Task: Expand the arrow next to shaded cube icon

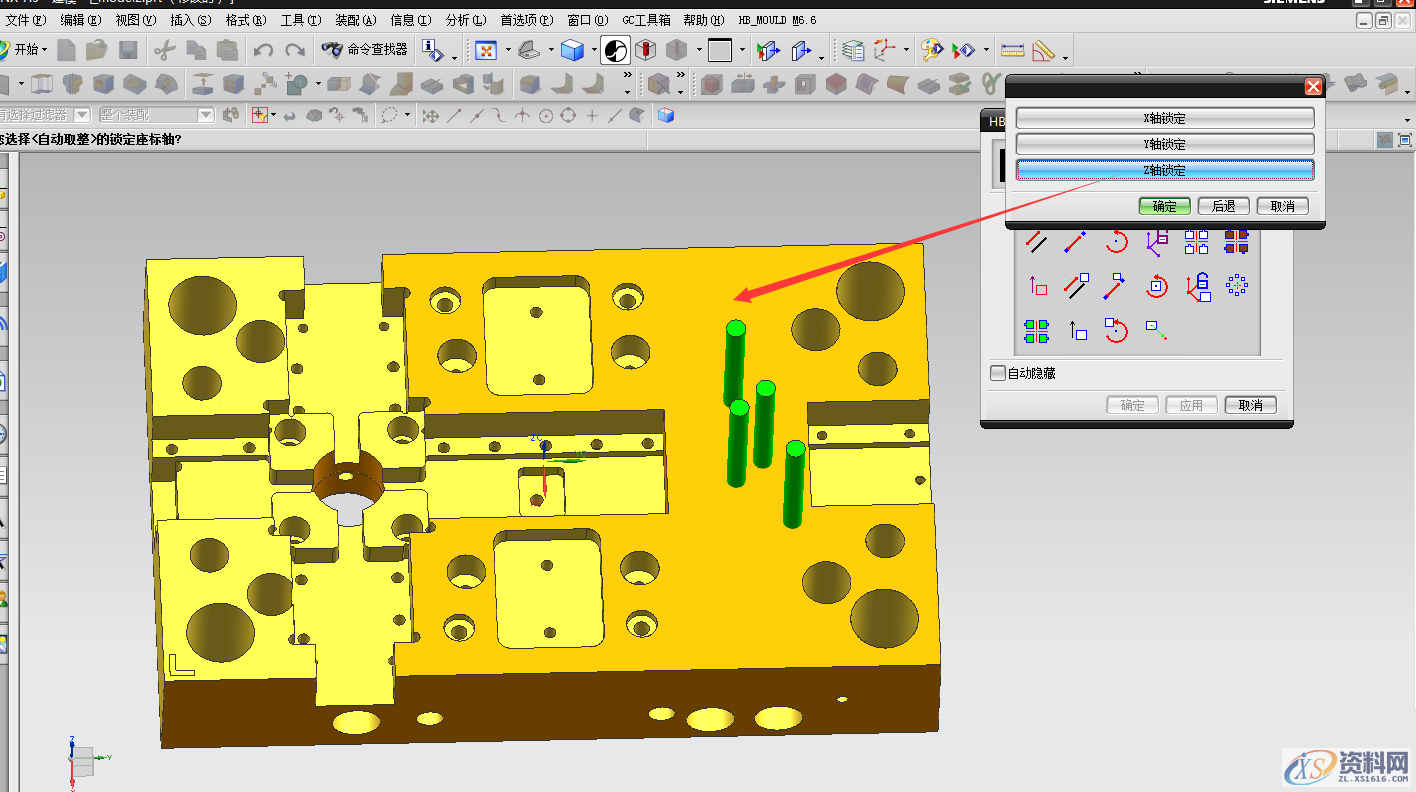Action: [593, 50]
